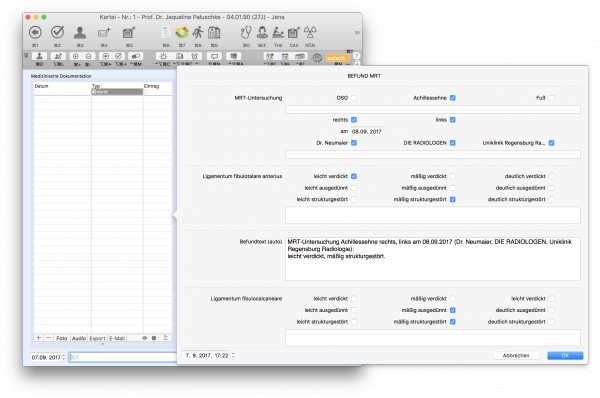Click the stepper on 07.09.2017 date field
The width and height of the screenshot is (600, 398).
(64, 357)
